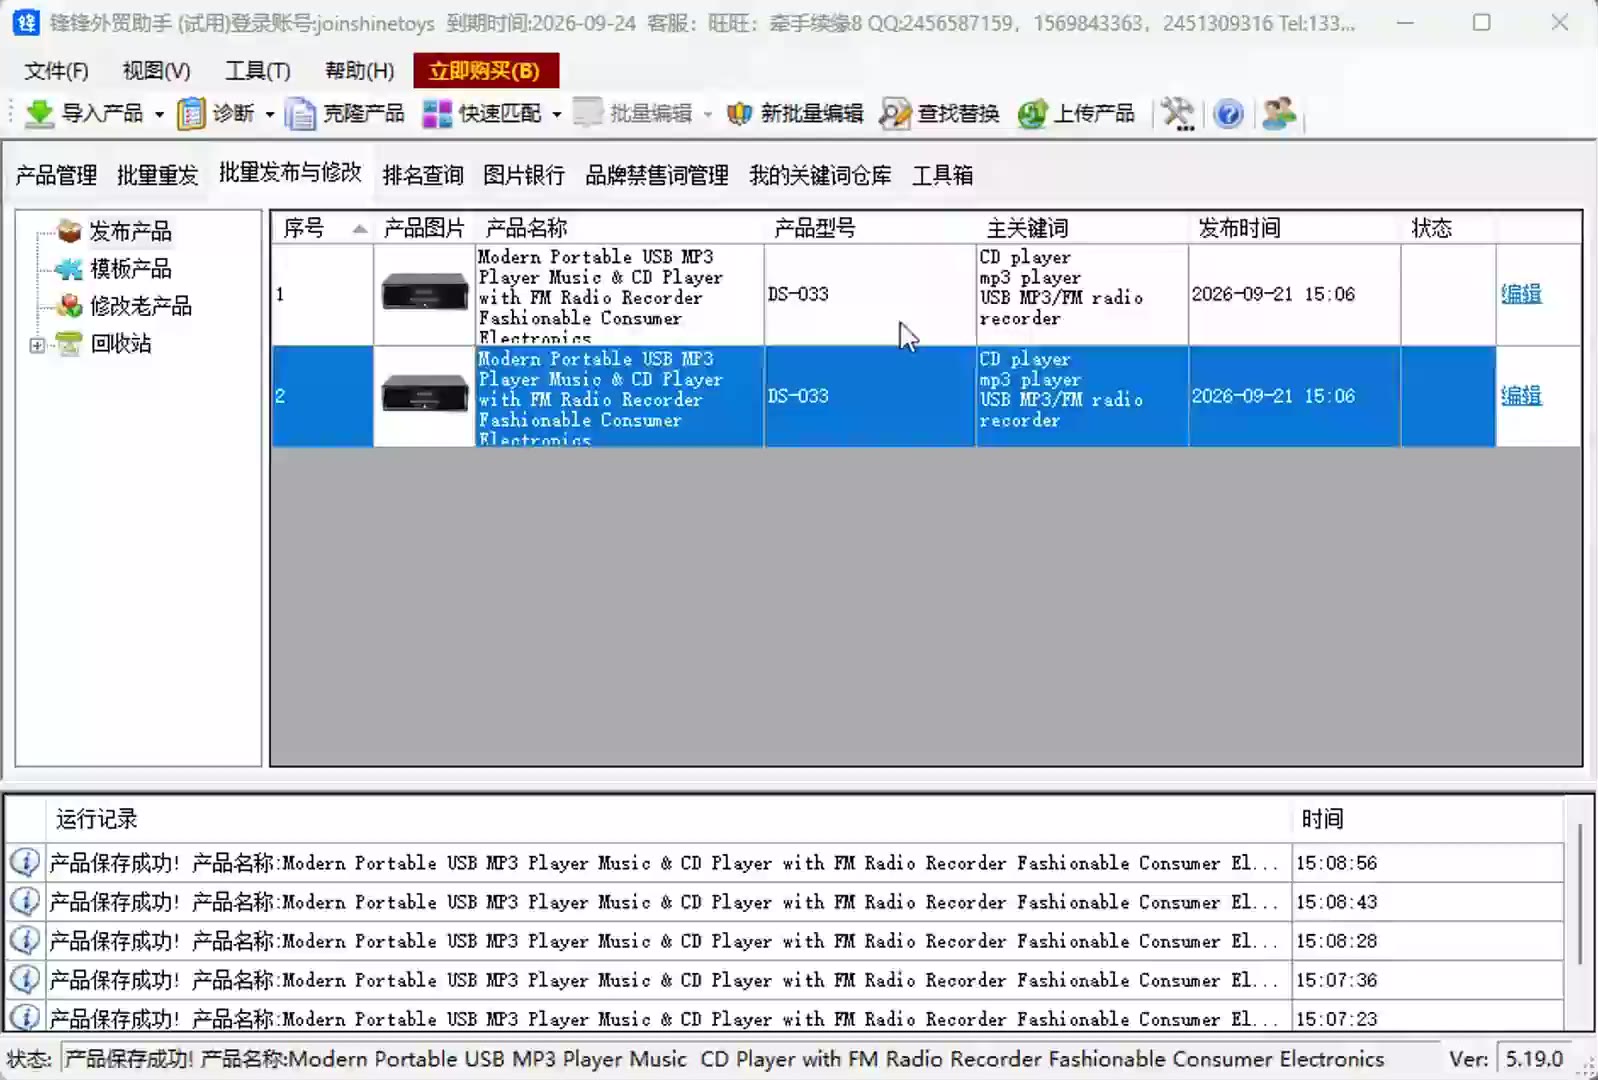Image resolution: width=1598 pixels, height=1080 pixels.
Task: Click the product thumbnail in row 2
Action: coord(424,396)
